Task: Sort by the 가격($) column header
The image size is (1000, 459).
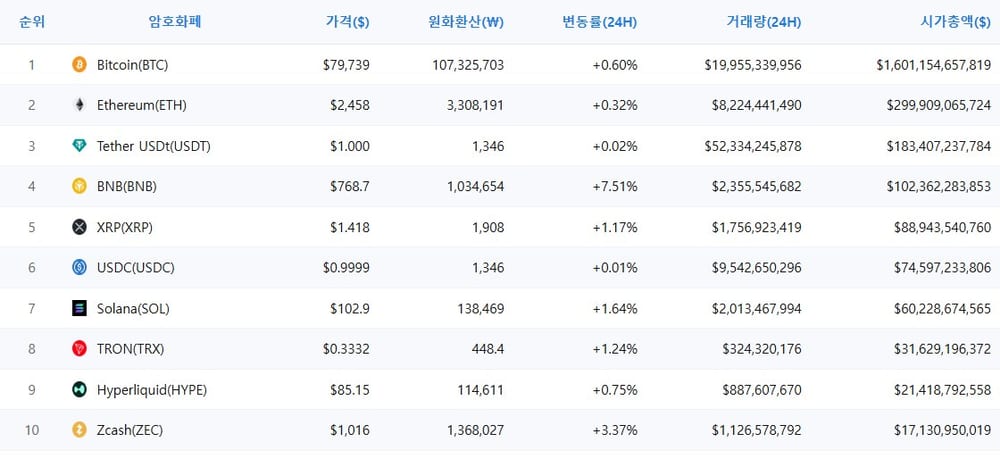Action: [347, 22]
